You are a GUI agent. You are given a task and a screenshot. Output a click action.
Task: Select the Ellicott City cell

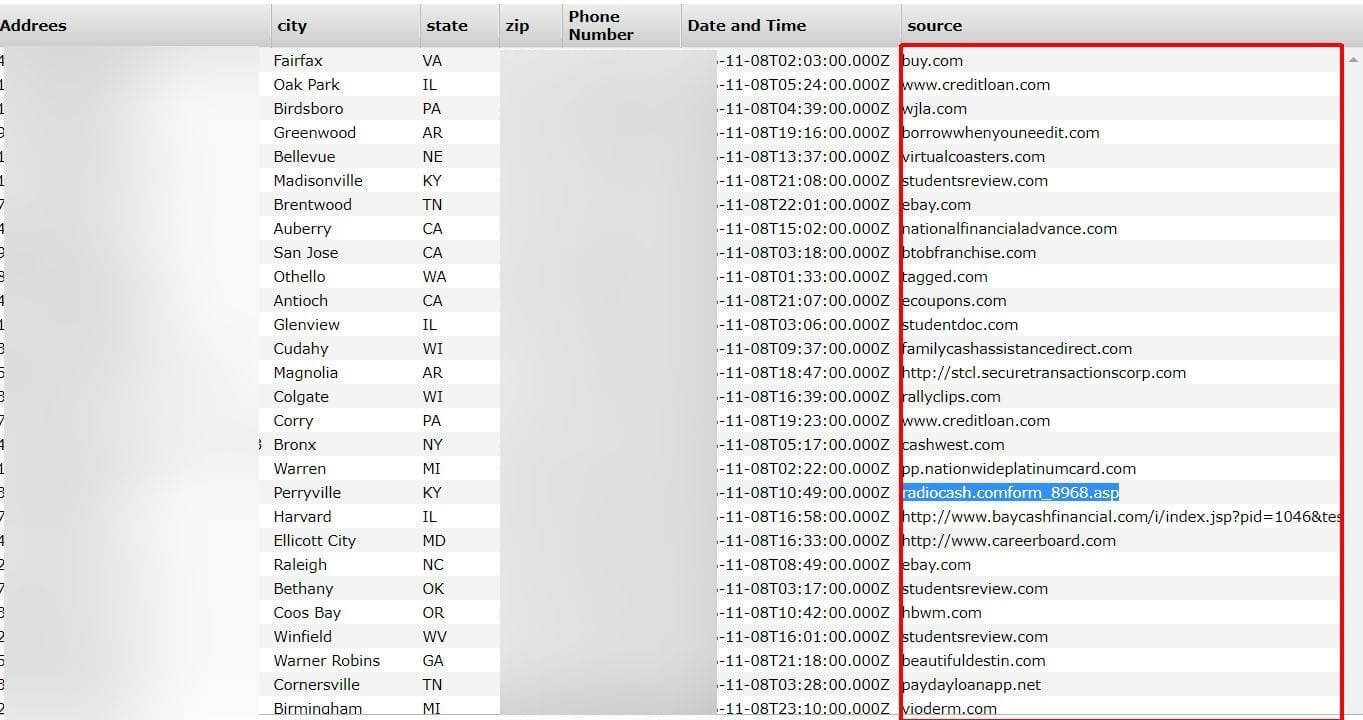tap(314, 541)
